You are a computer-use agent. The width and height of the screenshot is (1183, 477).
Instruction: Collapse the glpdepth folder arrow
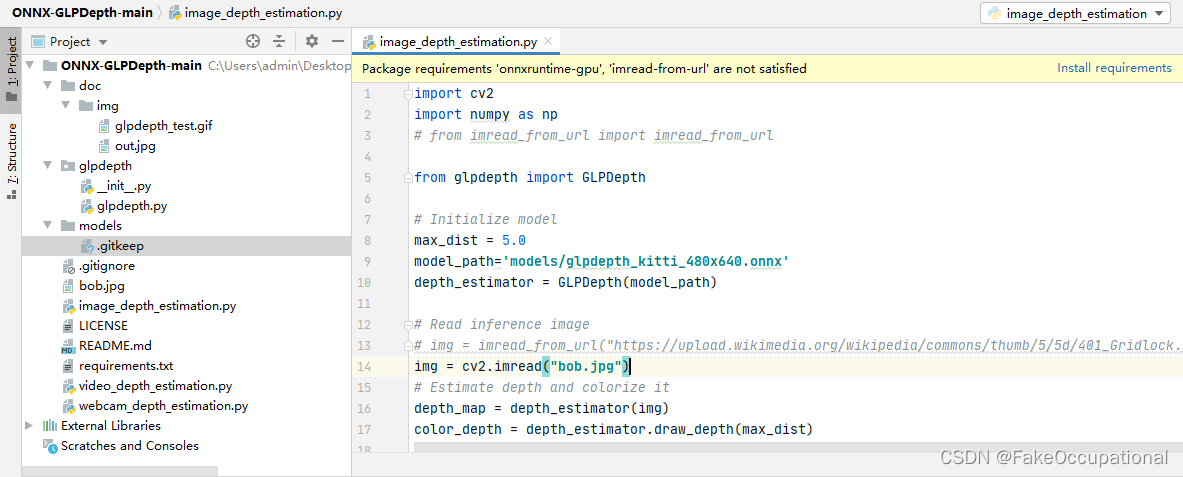[48, 165]
